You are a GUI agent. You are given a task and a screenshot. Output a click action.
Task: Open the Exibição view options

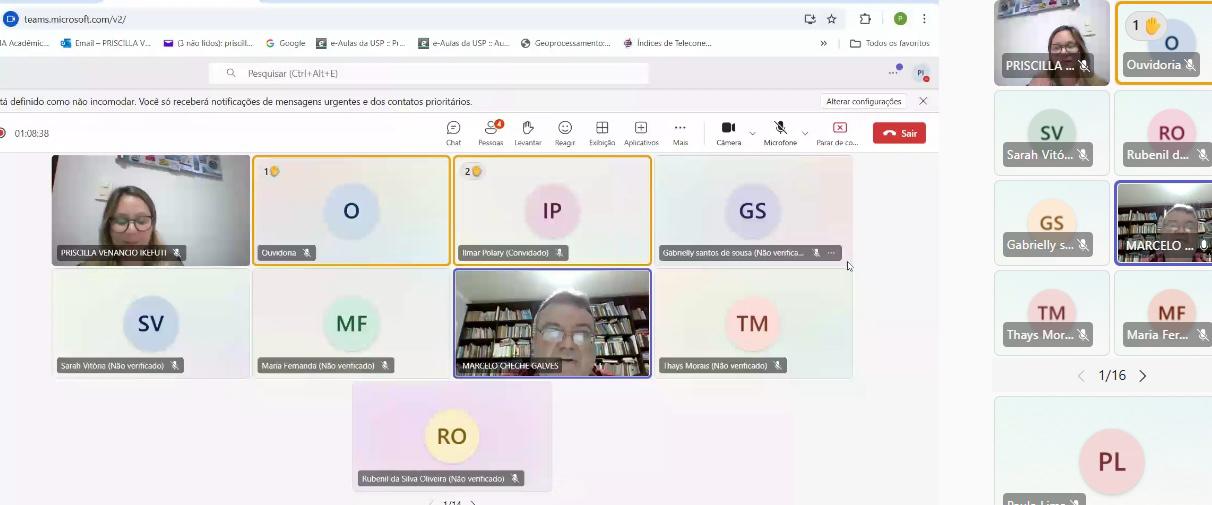[602, 132]
